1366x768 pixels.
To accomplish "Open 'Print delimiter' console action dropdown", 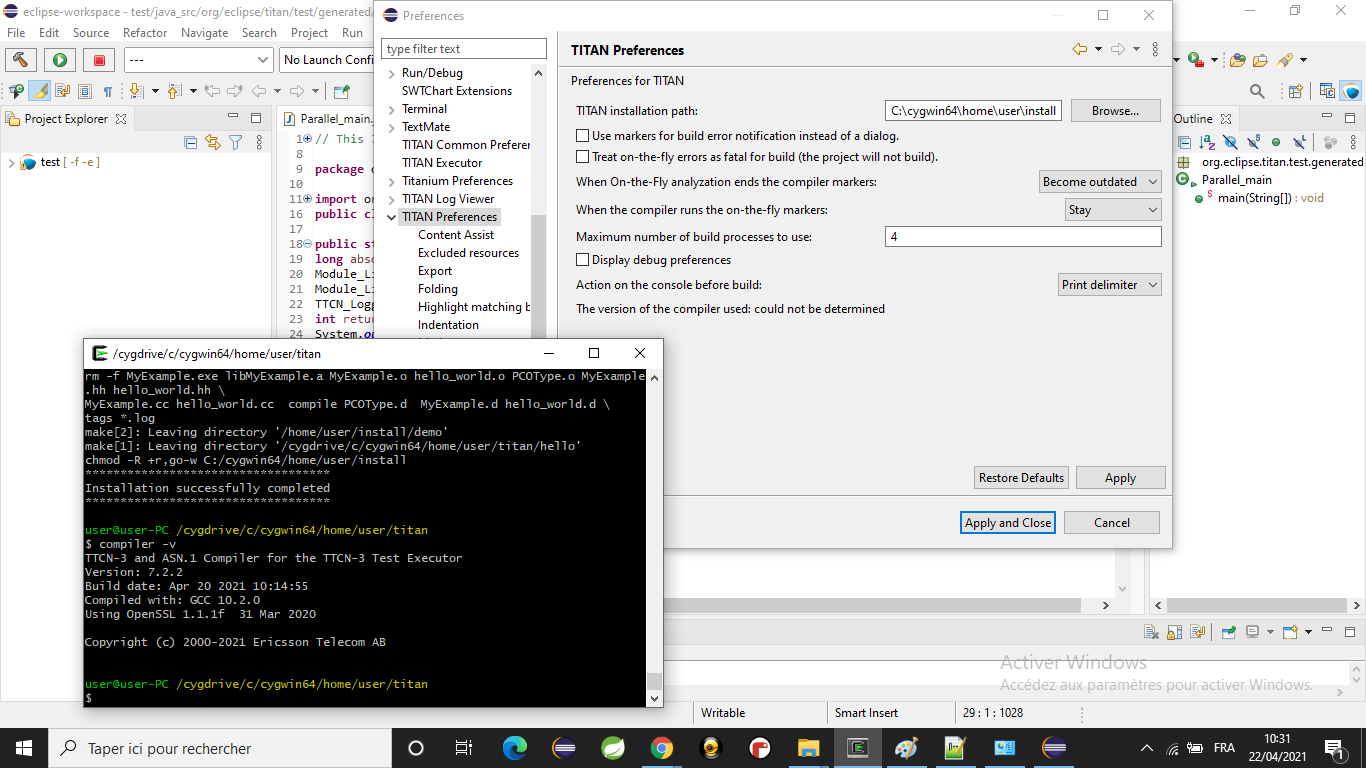I will 1110,285.
